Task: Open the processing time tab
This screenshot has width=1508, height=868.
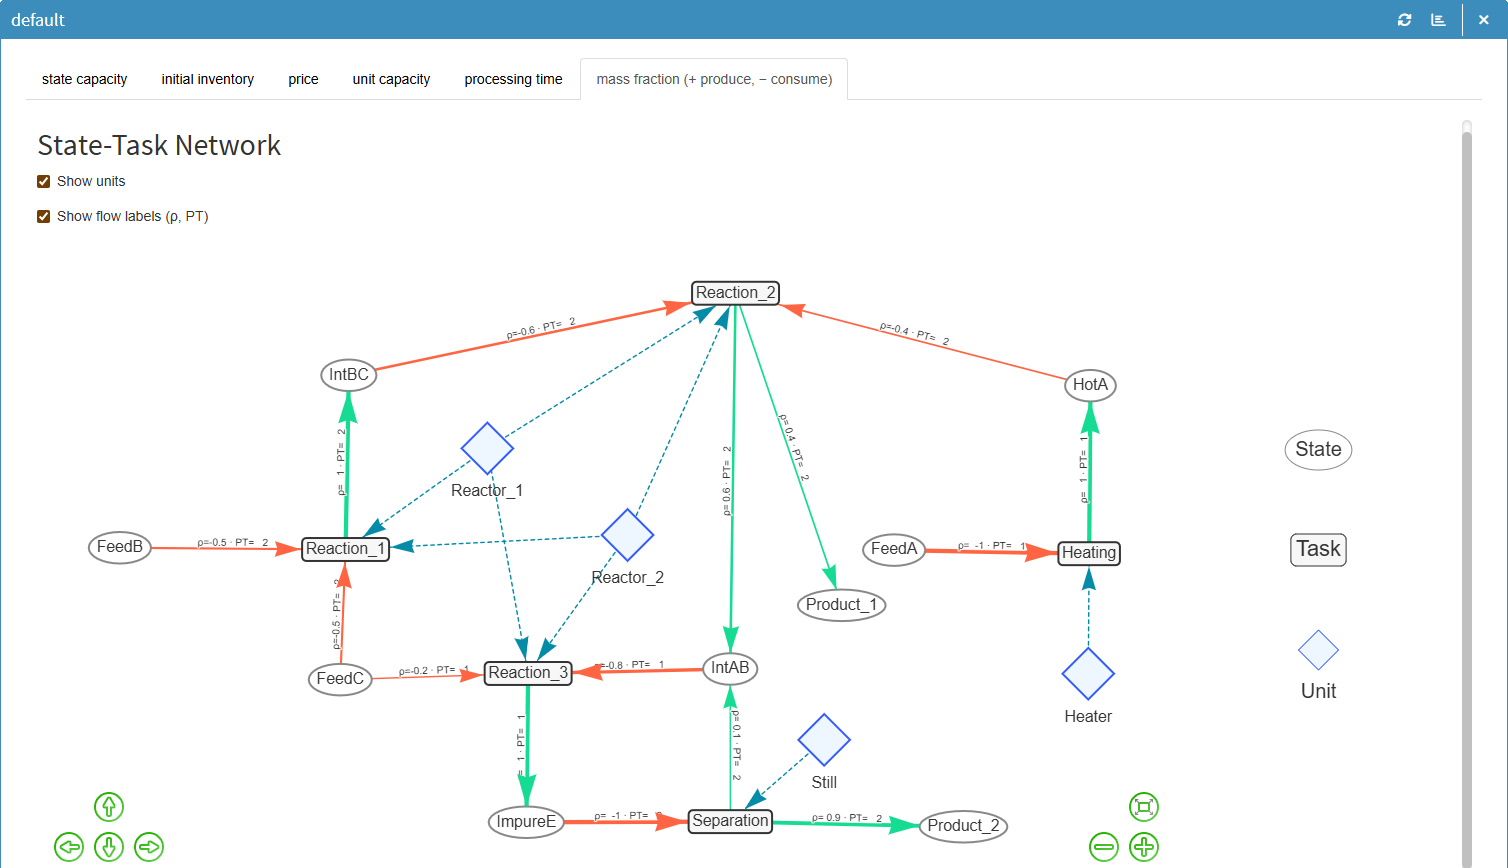Action: 513,79
